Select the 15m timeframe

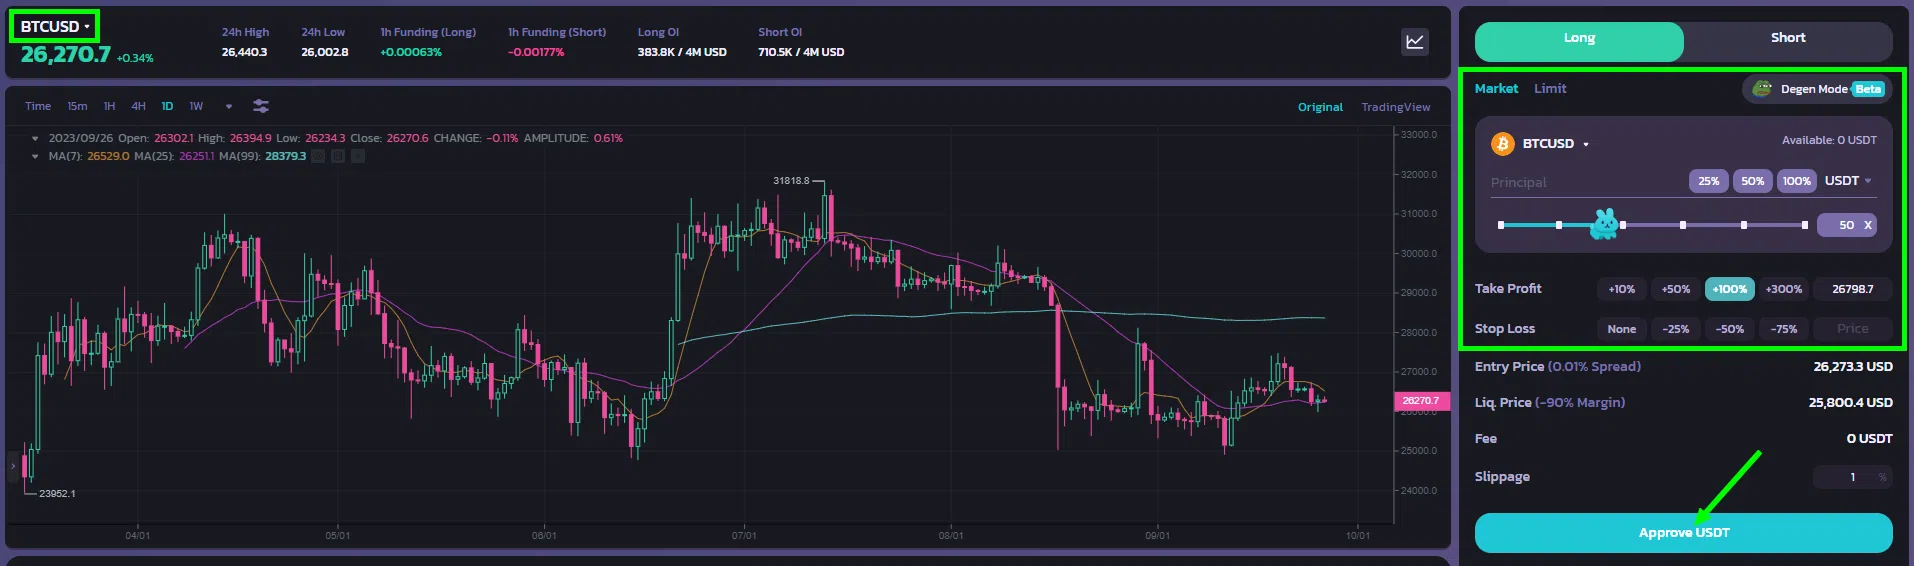77,106
